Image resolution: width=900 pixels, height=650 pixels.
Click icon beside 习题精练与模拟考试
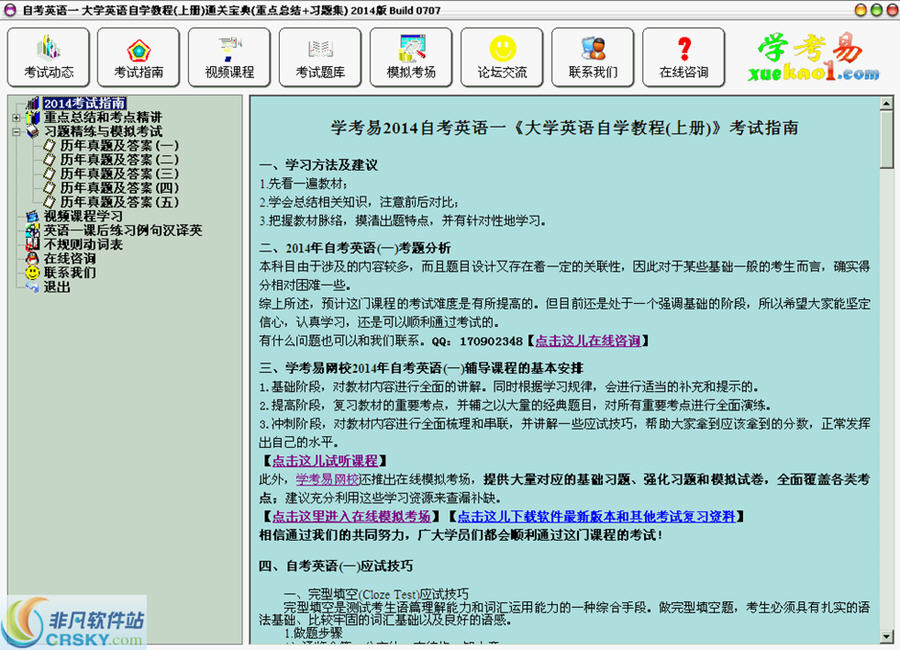33,131
